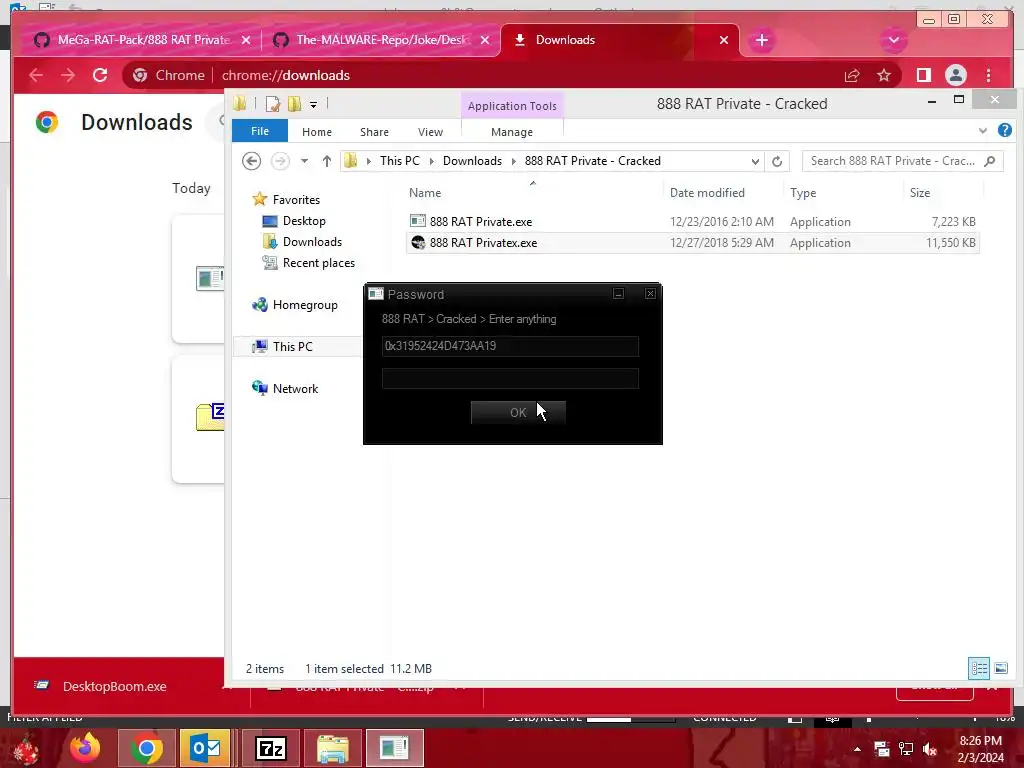Click the empty second field in Password dialog
Image resolution: width=1024 pixels, height=768 pixels.
[510, 378]
